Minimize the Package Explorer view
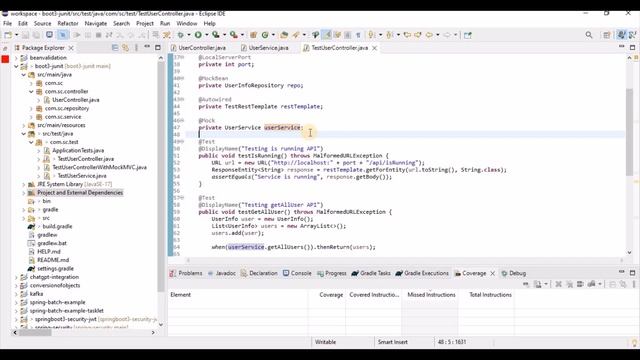 pos(147,47)
